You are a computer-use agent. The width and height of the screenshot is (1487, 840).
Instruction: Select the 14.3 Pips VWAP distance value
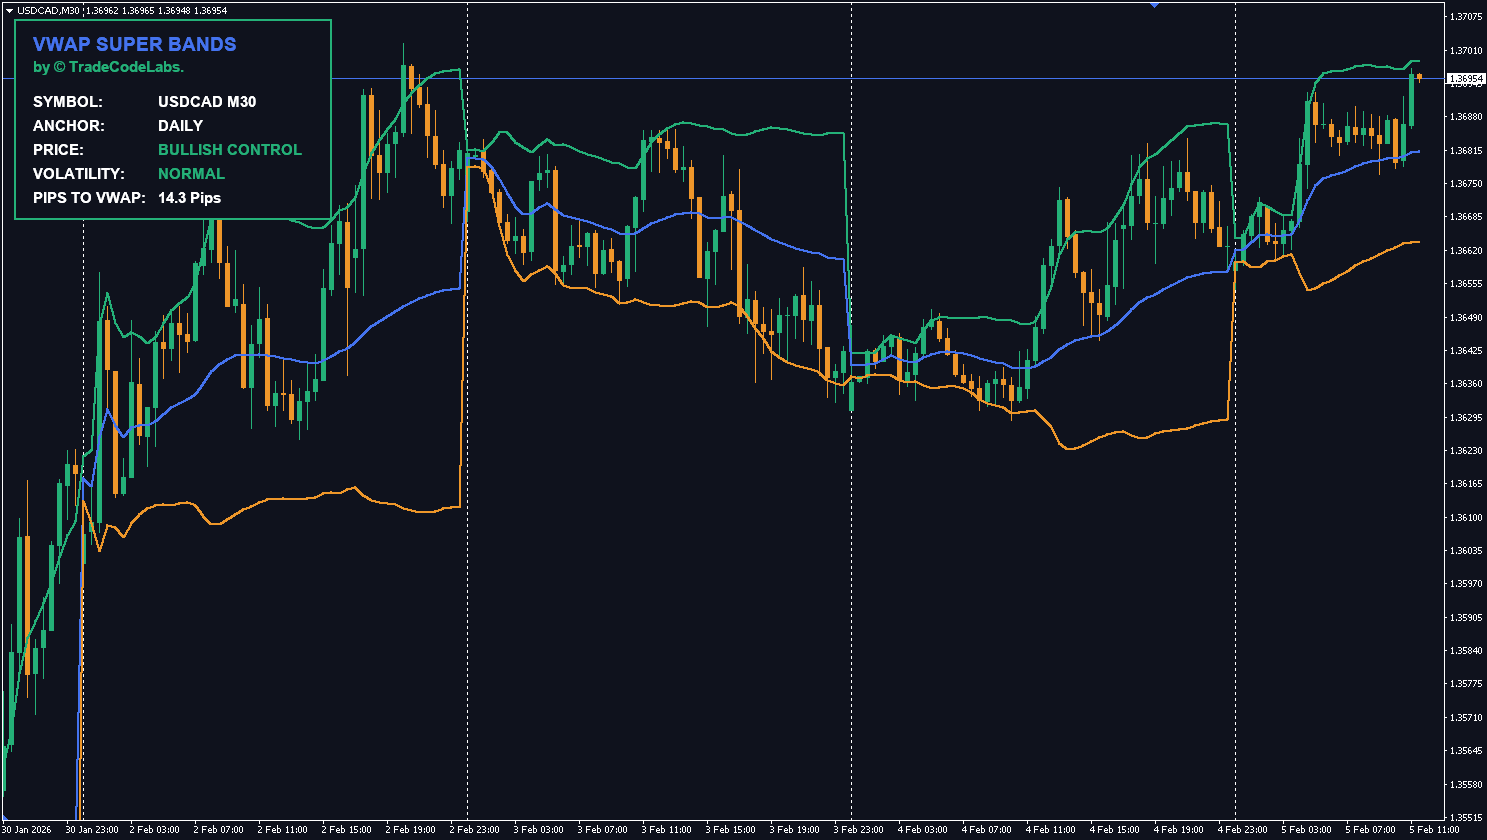[190, 197]
